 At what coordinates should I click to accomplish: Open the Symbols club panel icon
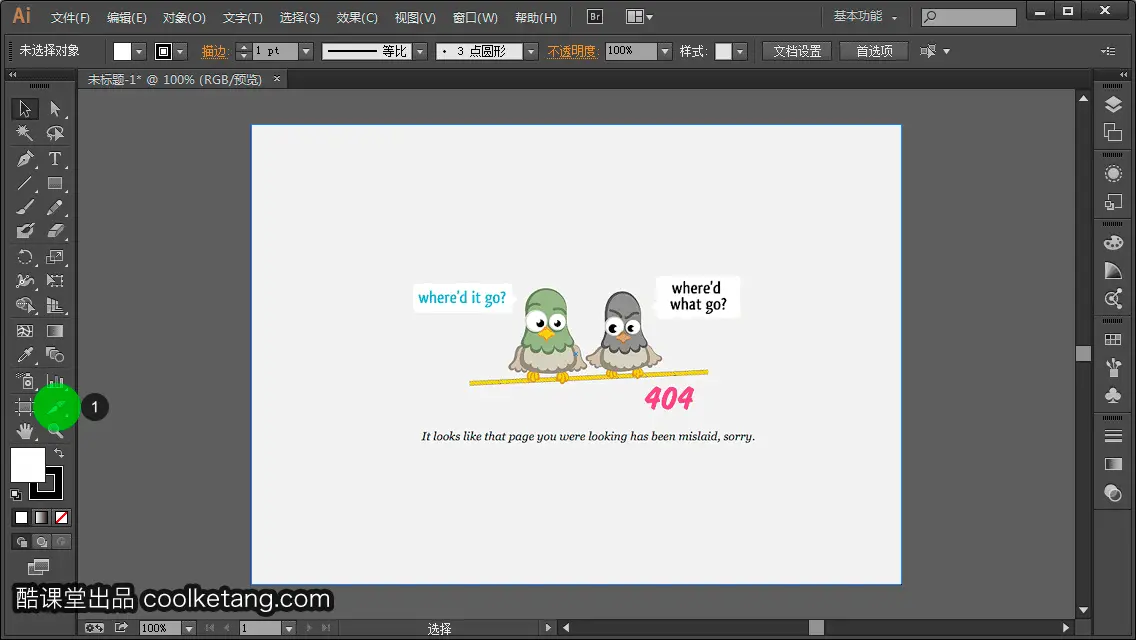(x=1114, y=395)
